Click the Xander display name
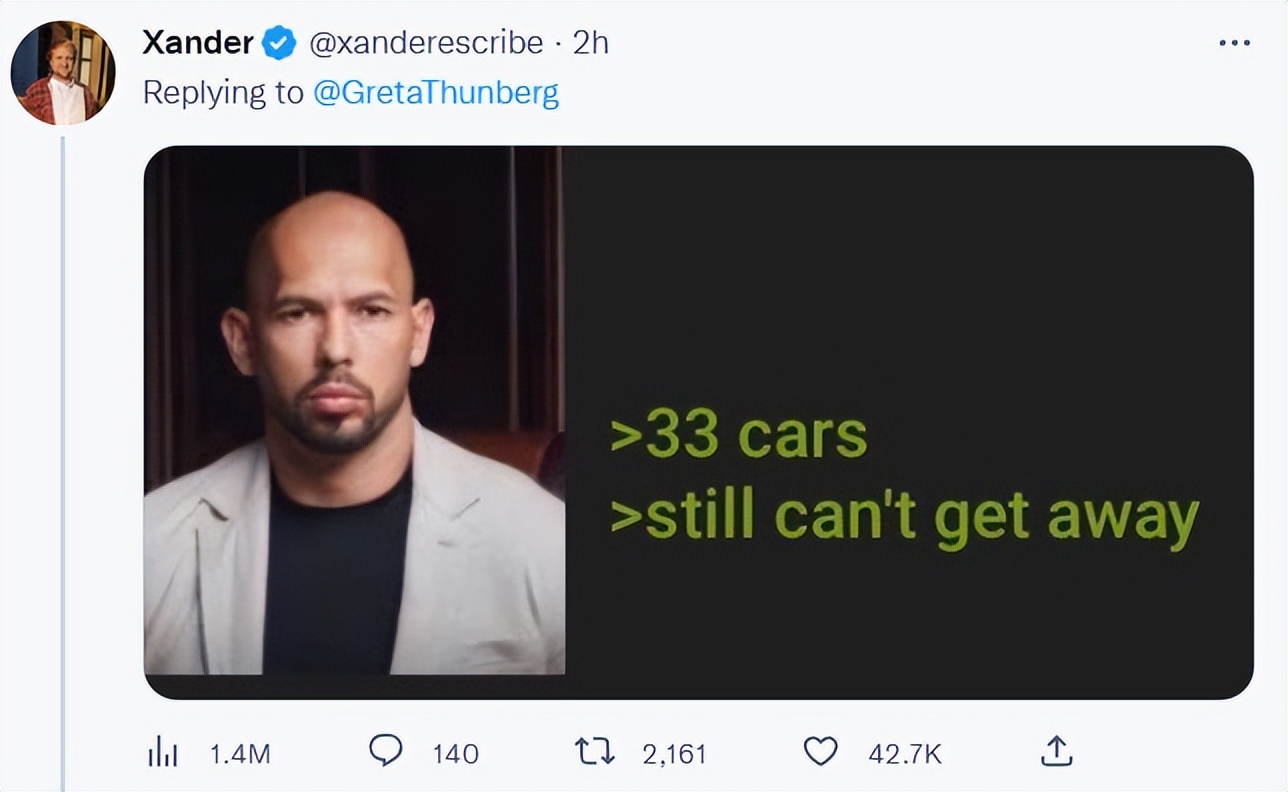1288x792 pixels. [x=197, y=43]
